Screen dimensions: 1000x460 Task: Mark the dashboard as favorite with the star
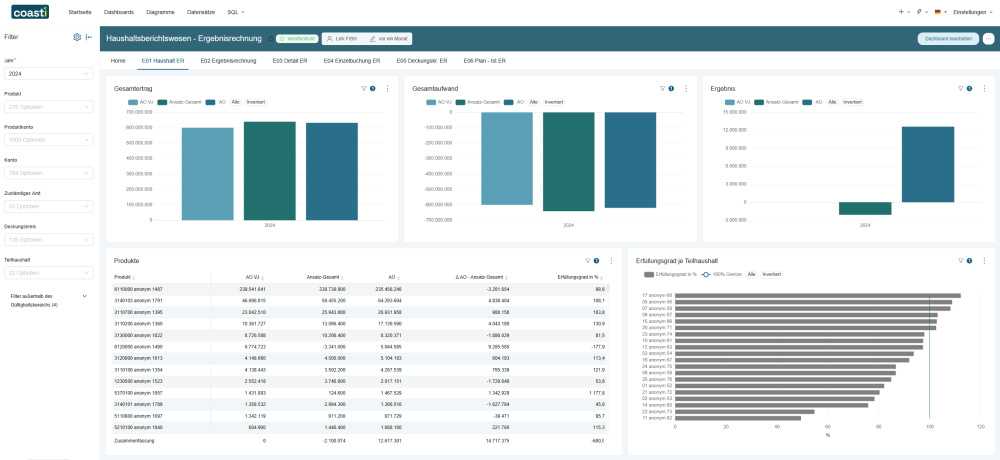click(x=270, y=39)
